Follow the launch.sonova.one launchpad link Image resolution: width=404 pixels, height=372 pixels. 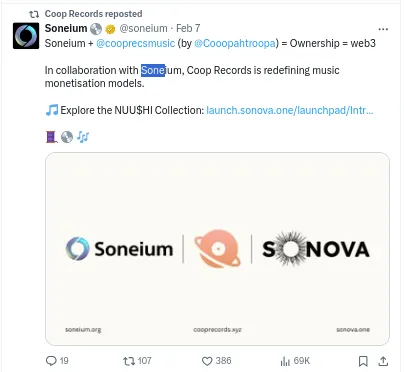point(290,110)
